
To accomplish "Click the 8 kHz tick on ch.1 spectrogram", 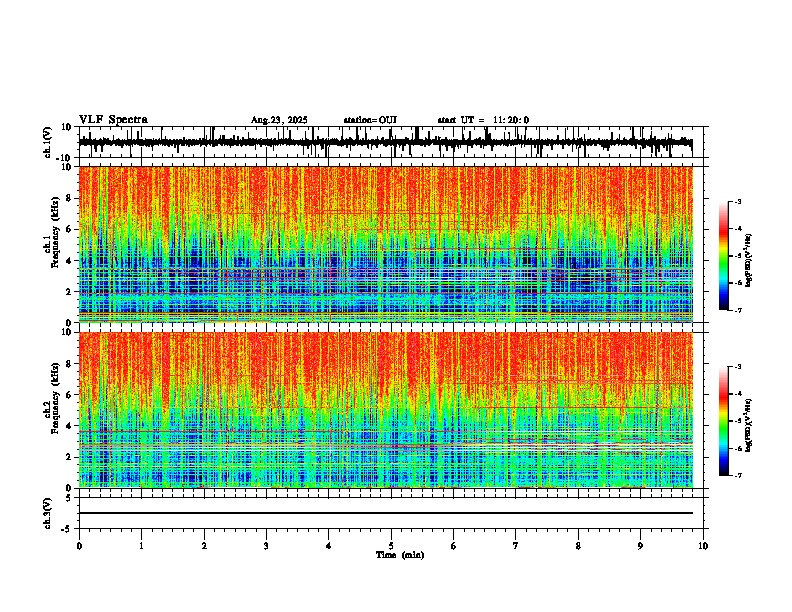I will tap(70, 198).
